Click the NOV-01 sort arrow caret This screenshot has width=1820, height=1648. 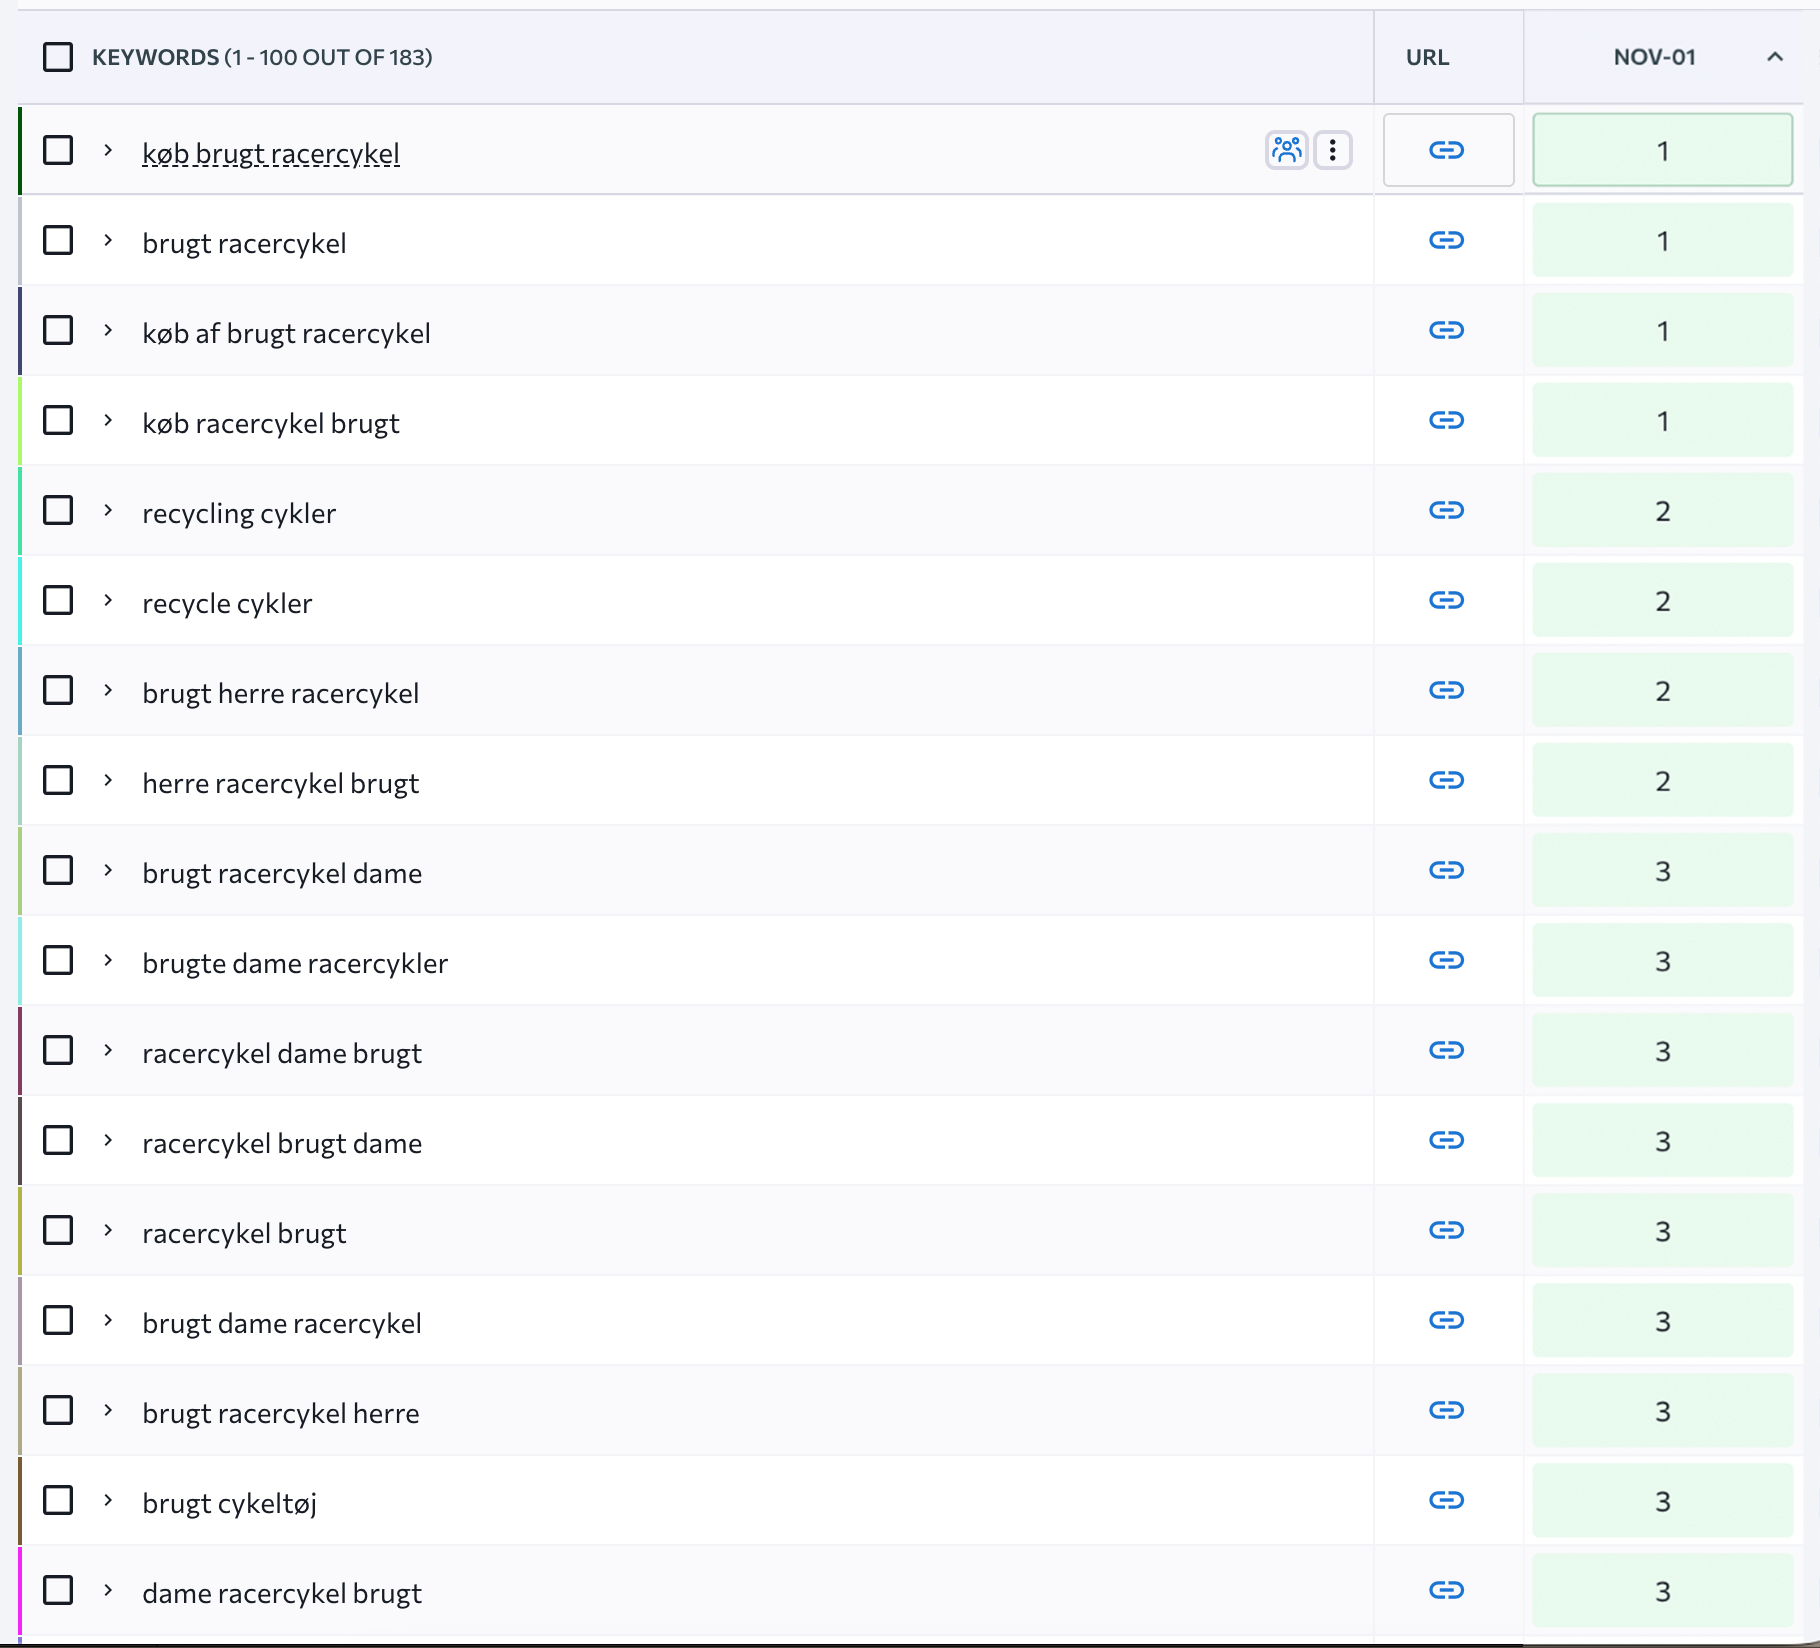point(1775,57)
